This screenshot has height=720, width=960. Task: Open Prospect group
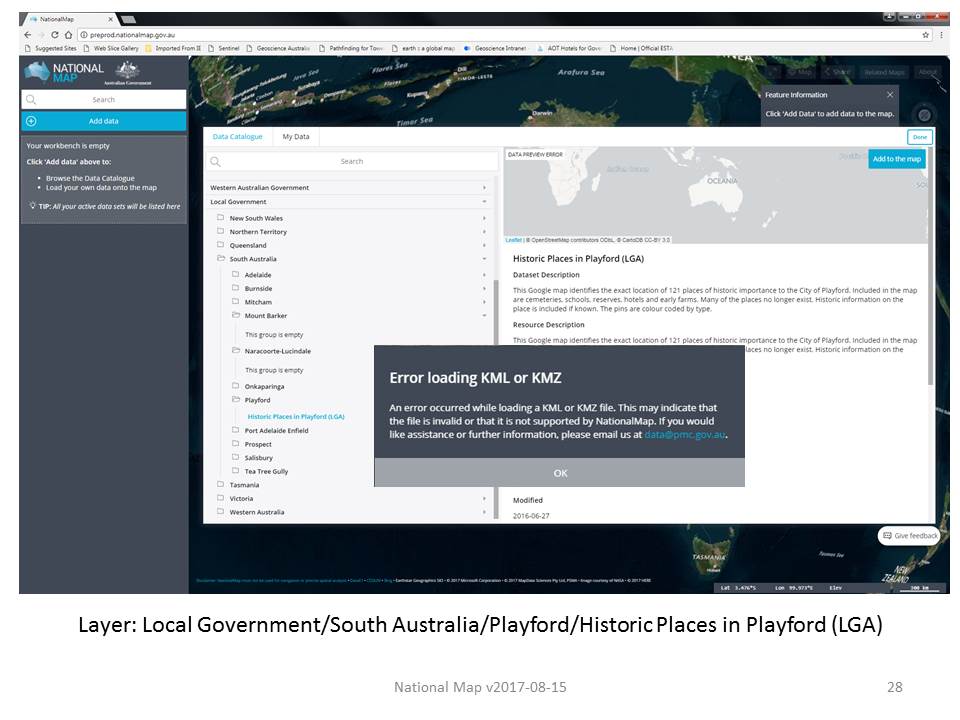point(258,444)
